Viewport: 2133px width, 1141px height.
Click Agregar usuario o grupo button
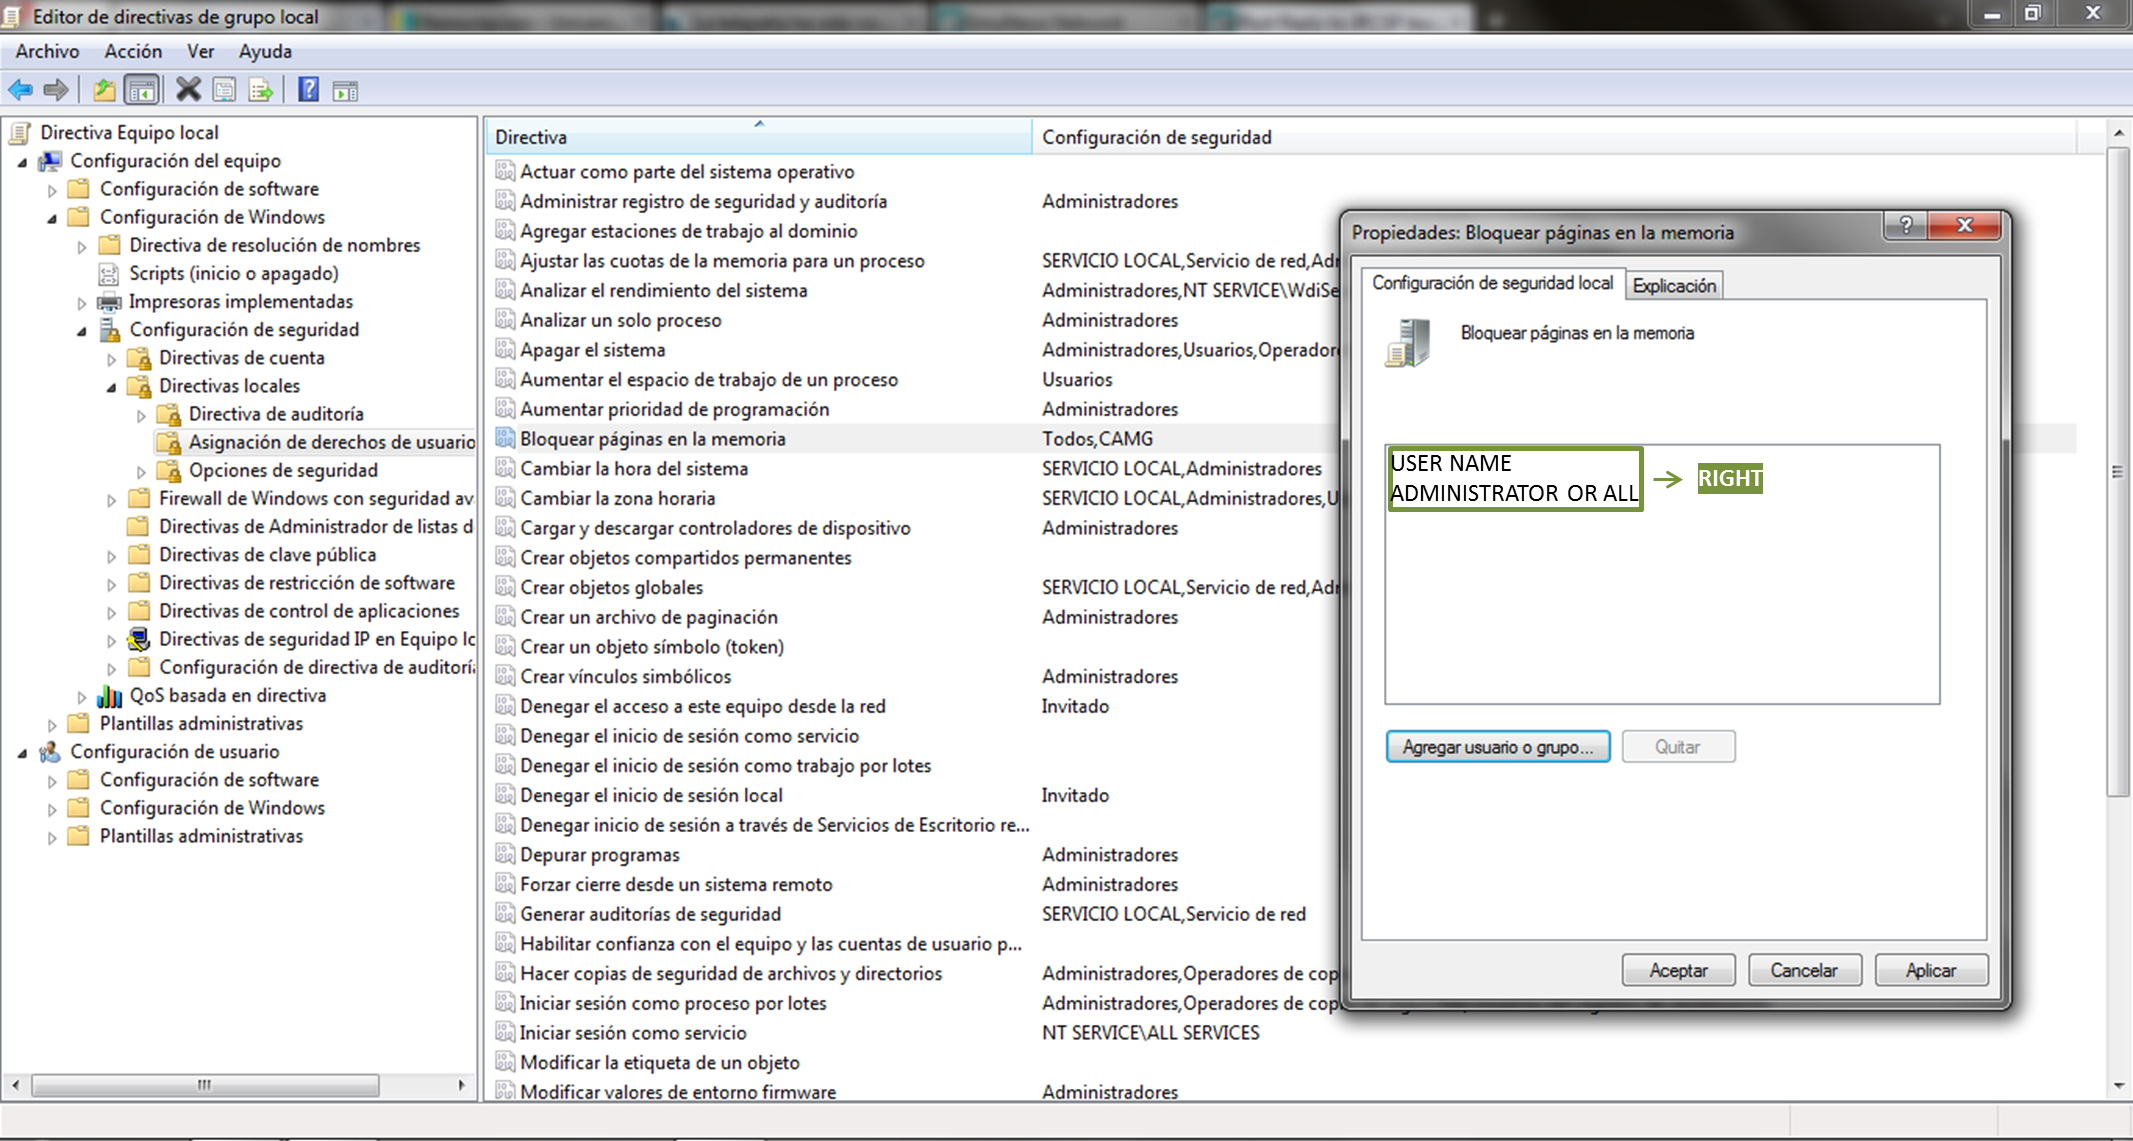pos(1497,747)
